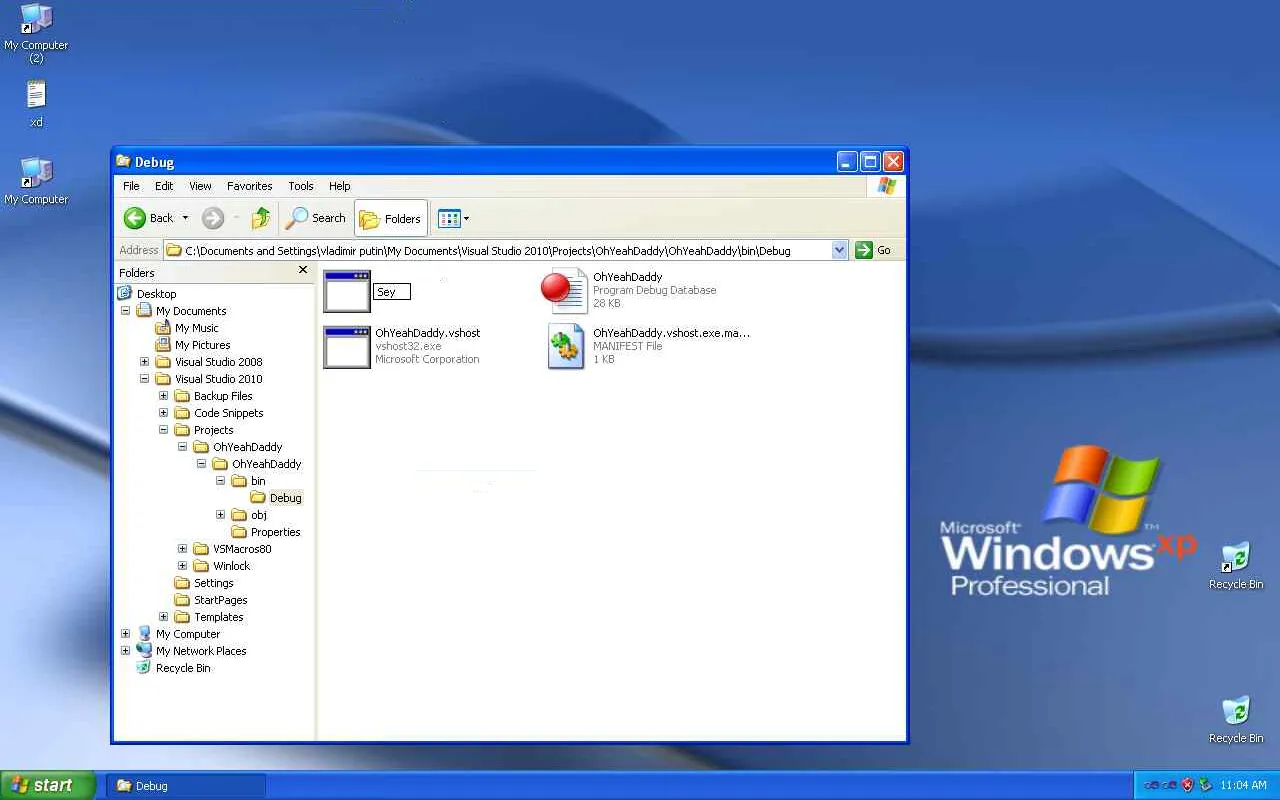
Task: Select the OhYeahDaddy.vshost executable icon
Action: [x=347, y=346]
